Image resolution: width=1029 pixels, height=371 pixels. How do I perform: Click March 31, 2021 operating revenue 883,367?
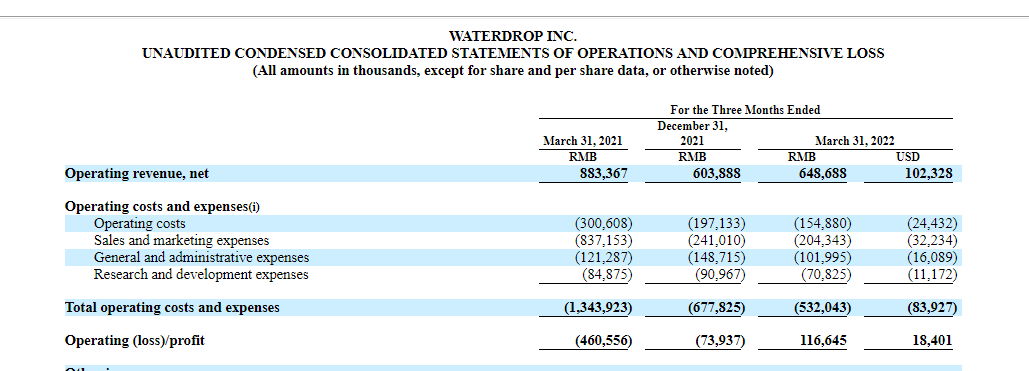(601, 174)
